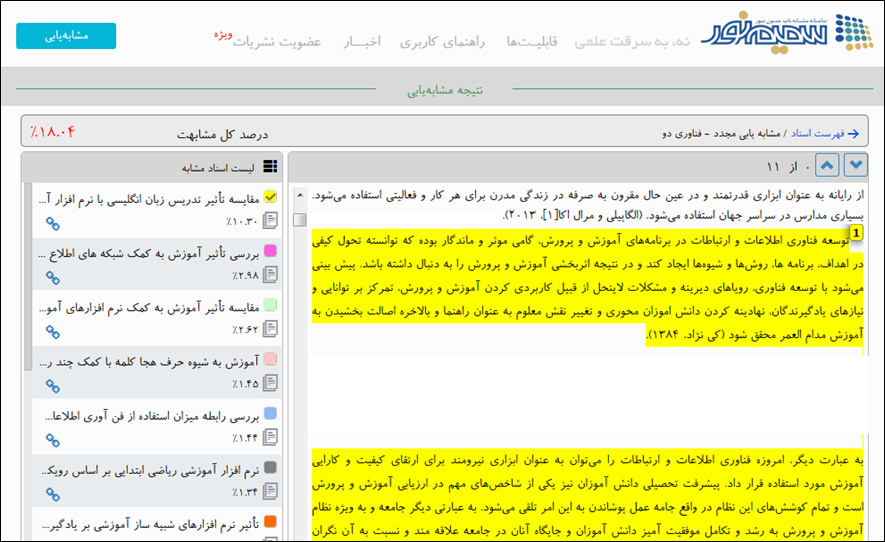Open document مقایسه تأثیر تدریس زبان انگلیسی
Image resolution: width=885 pixels, height=542 pixels.
(149, 199)
